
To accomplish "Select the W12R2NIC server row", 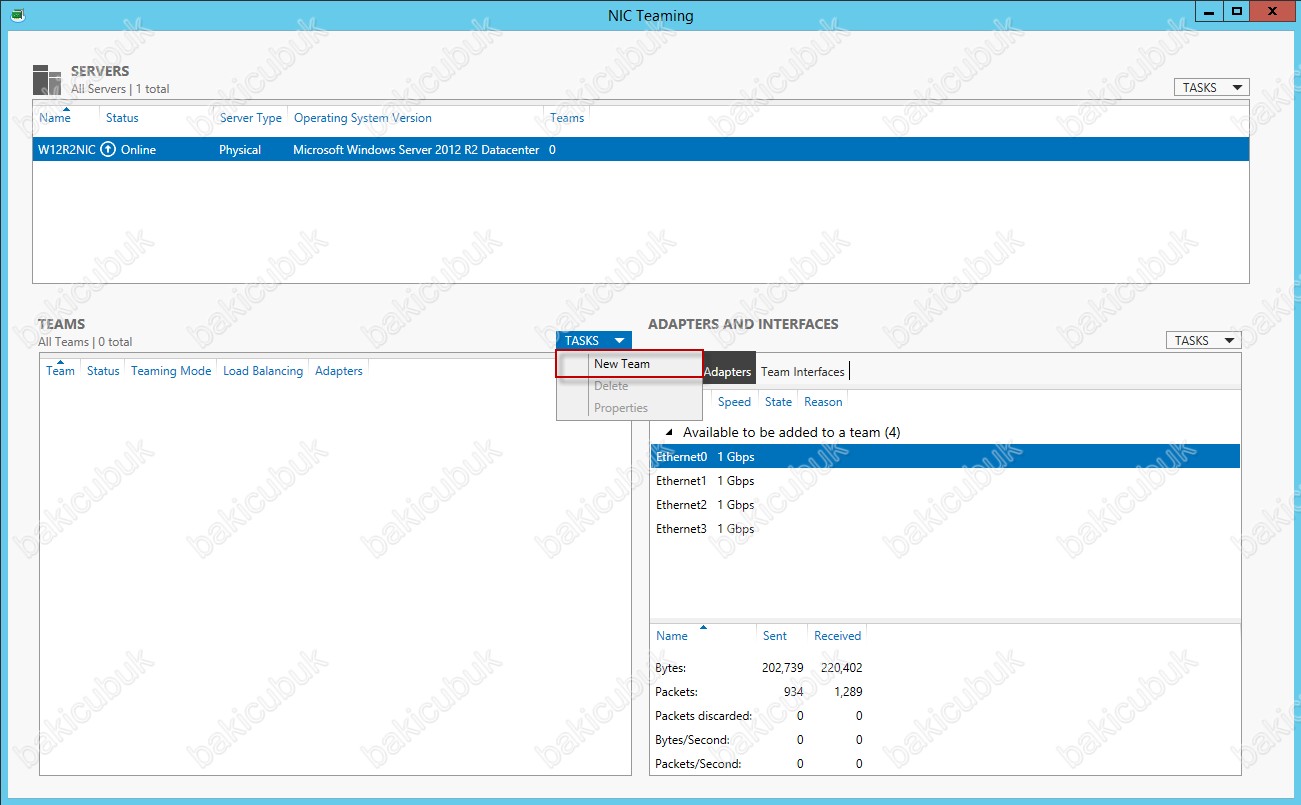I will (641, 150).
